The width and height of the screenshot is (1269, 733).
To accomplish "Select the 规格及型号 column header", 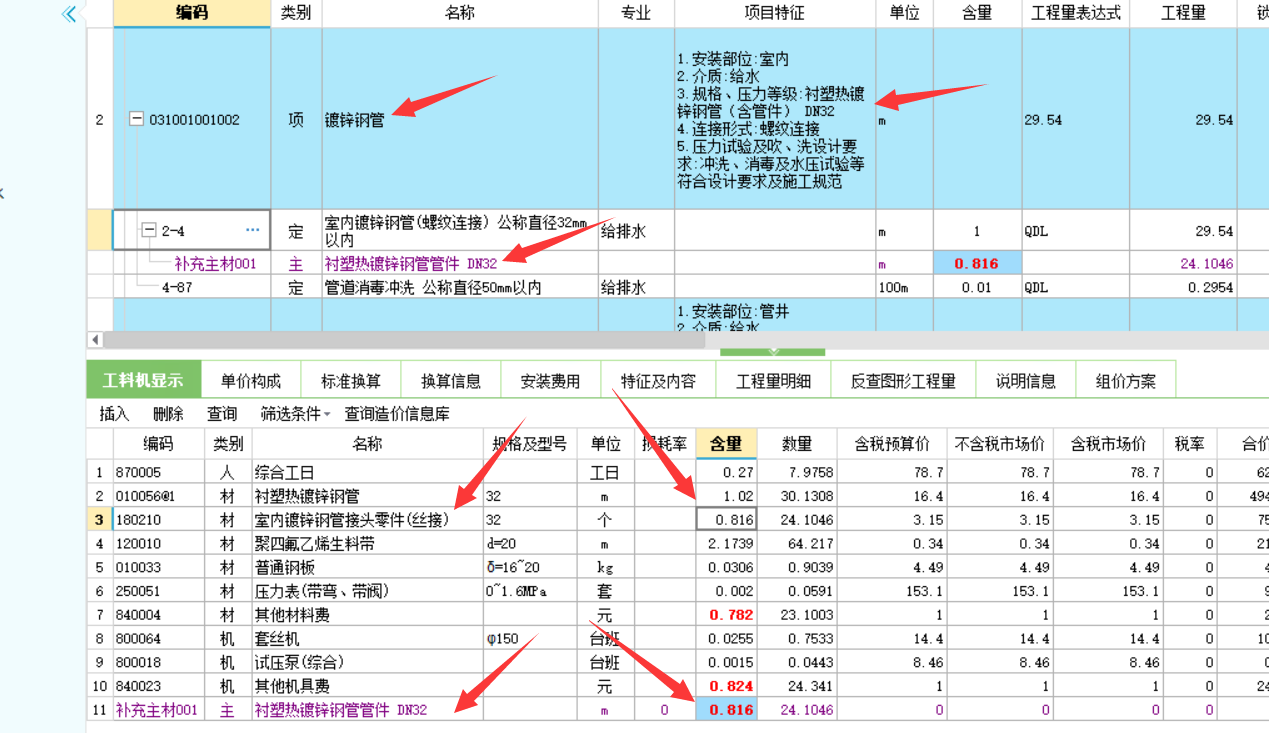I will pyautogui.click(x=530, y=444).
